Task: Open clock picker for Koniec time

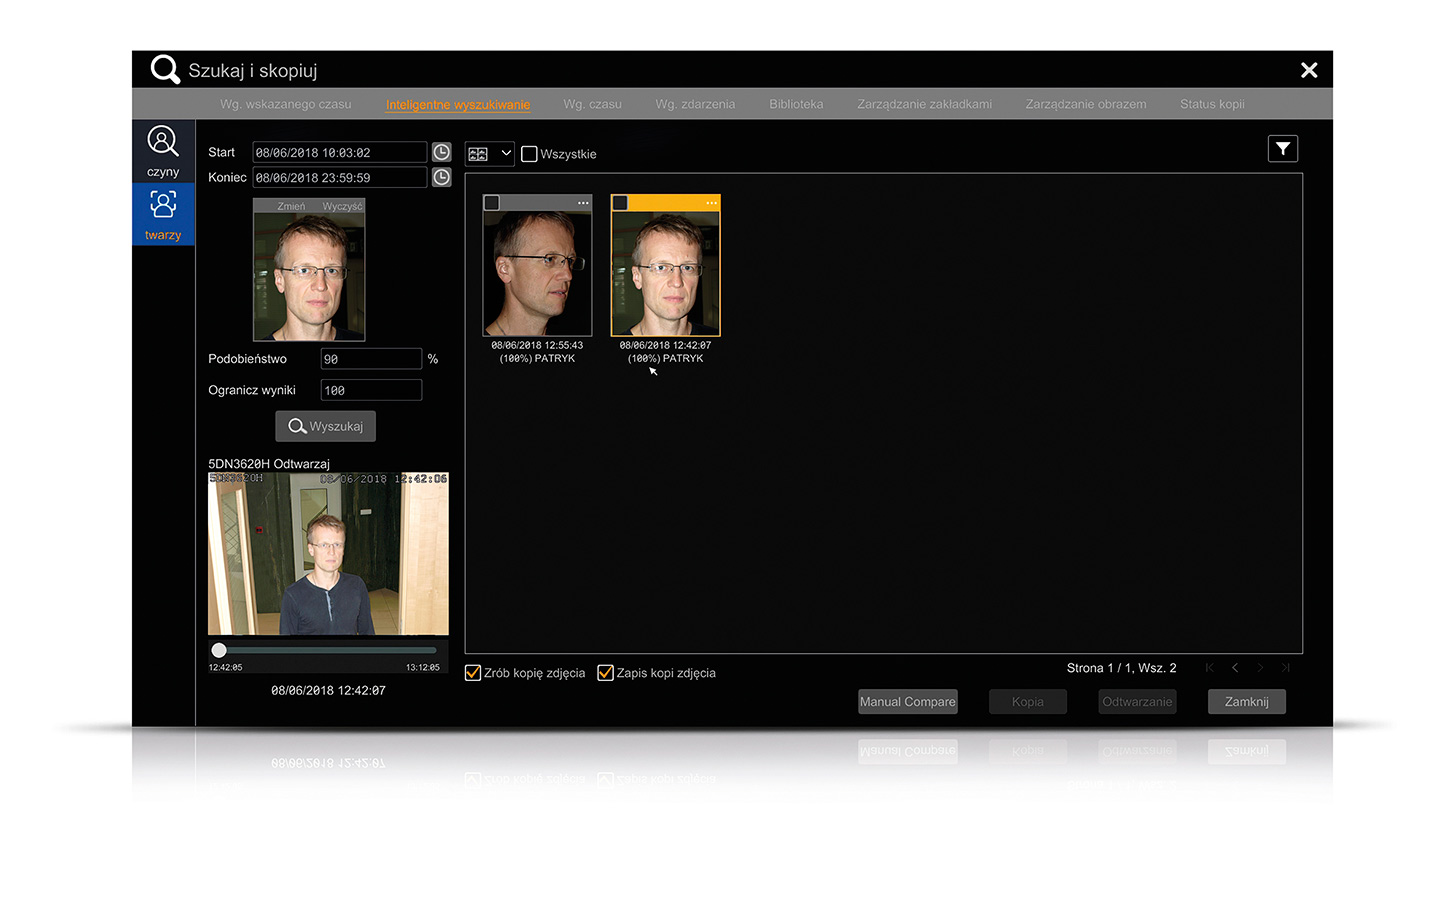Action: pos(441,177)
